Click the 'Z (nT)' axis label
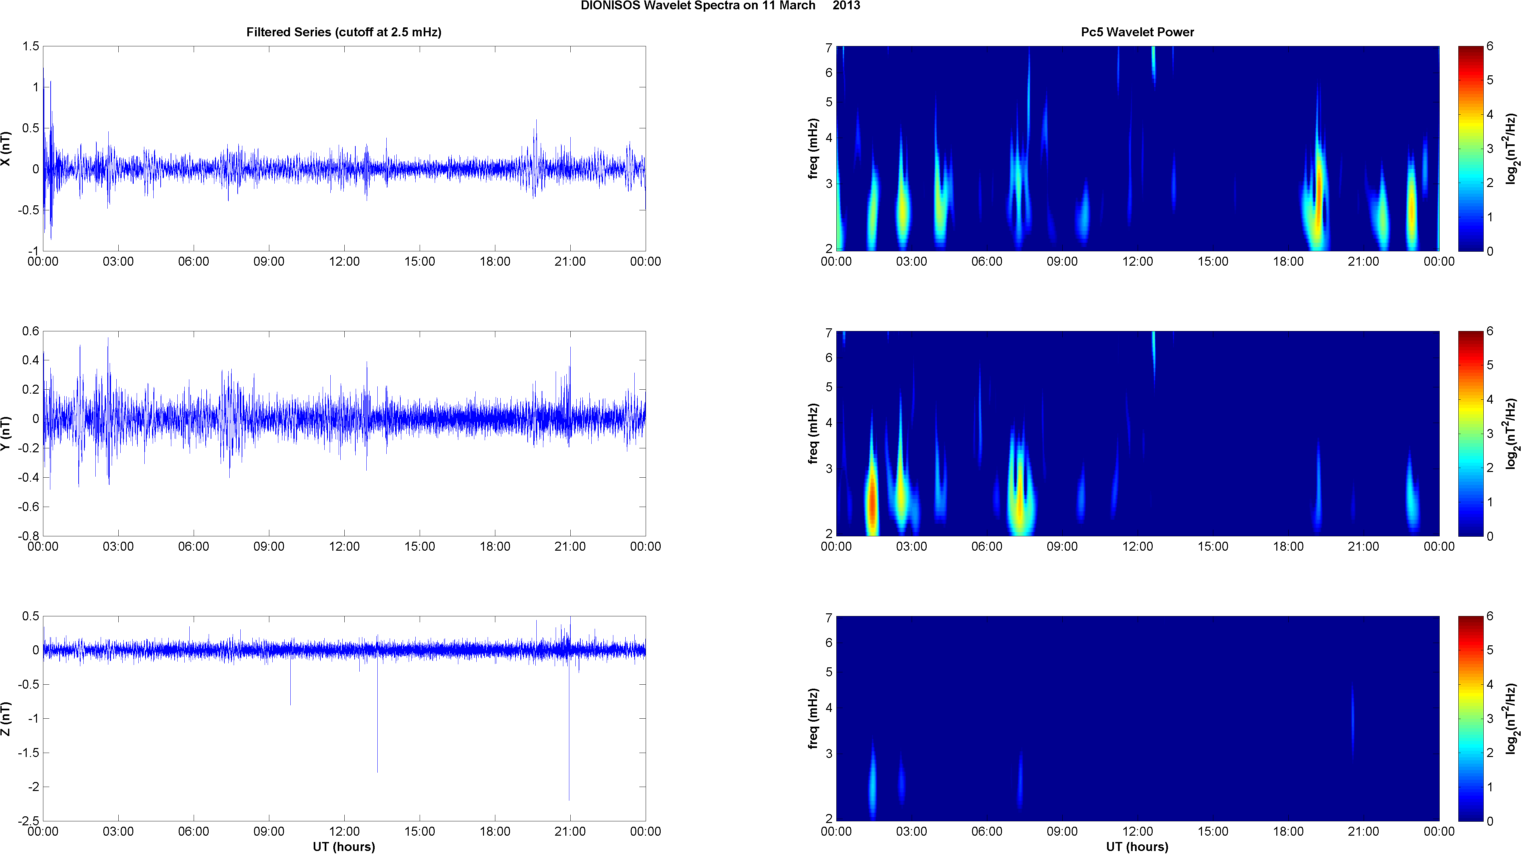The height and width of the screenshot is (854, 1521). tap(6, 719)
